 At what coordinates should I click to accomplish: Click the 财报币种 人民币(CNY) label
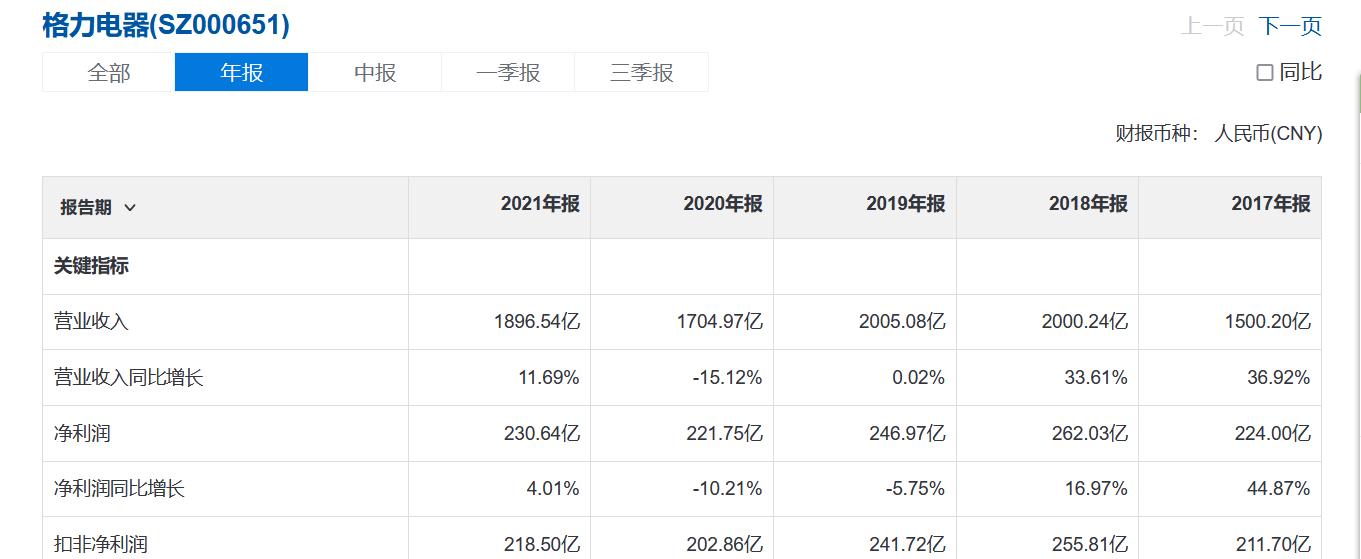pyautogui.click(x=1219, y=133)
